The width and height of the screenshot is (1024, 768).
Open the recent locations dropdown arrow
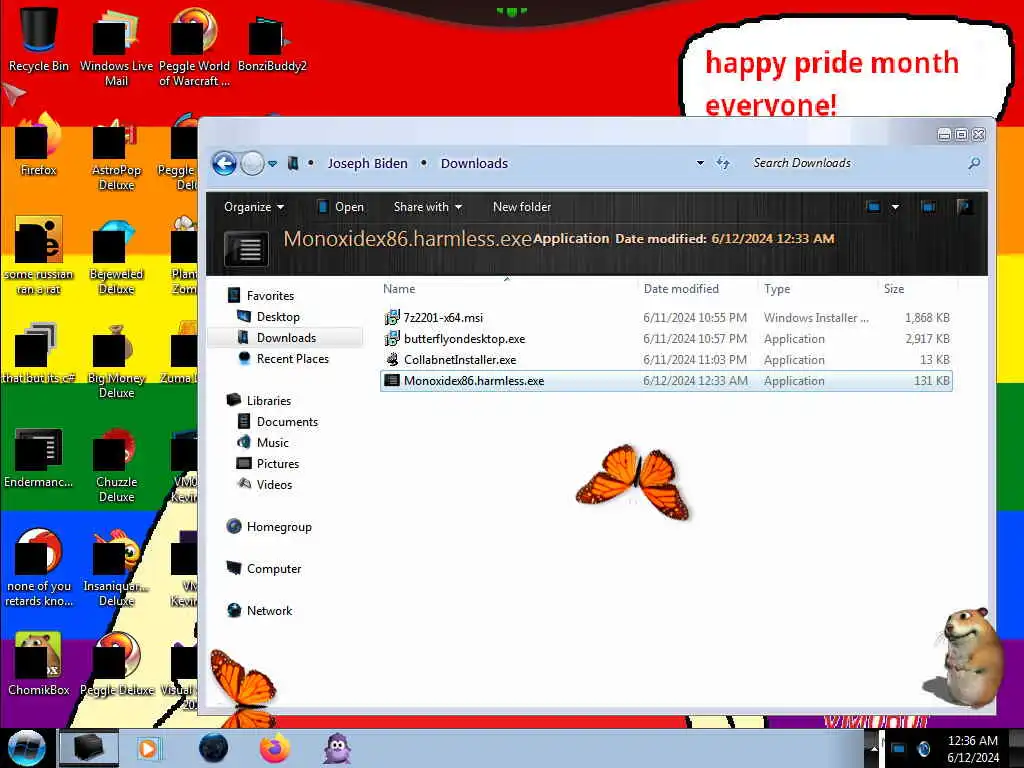click(x=272, y=163)
